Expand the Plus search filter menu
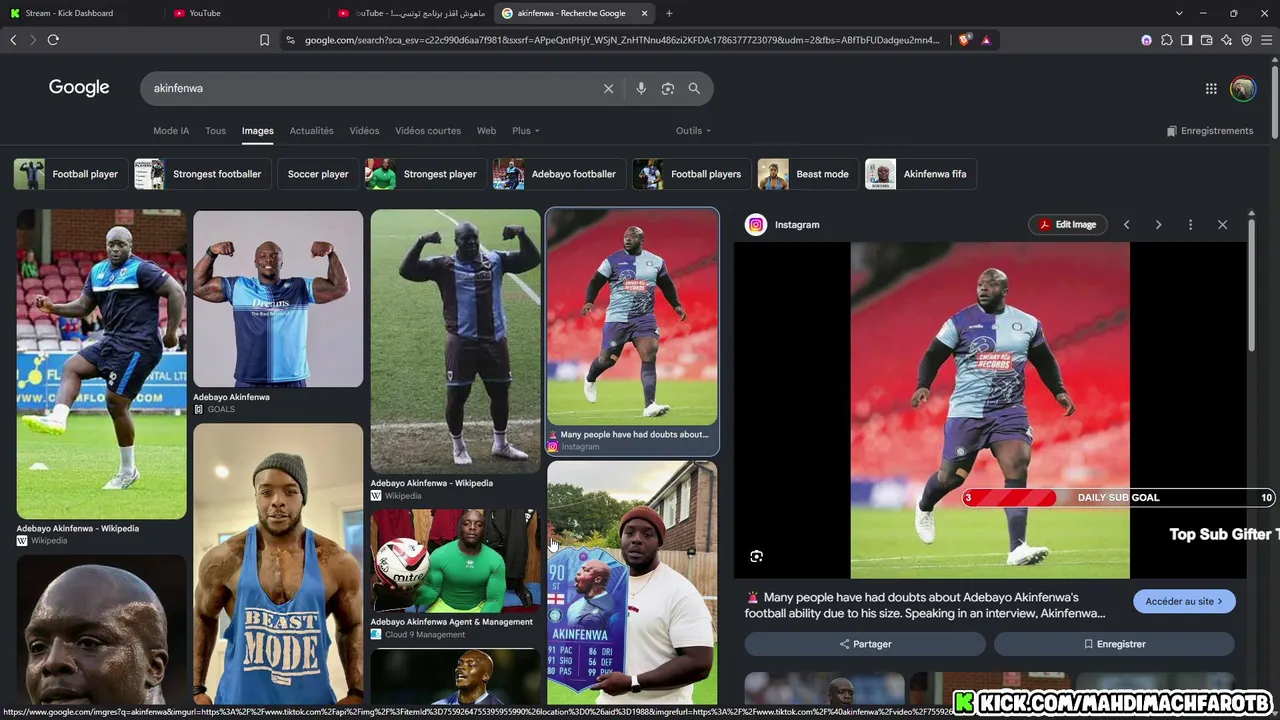This screenshot has width=1280, height=720. click(525, 131)
